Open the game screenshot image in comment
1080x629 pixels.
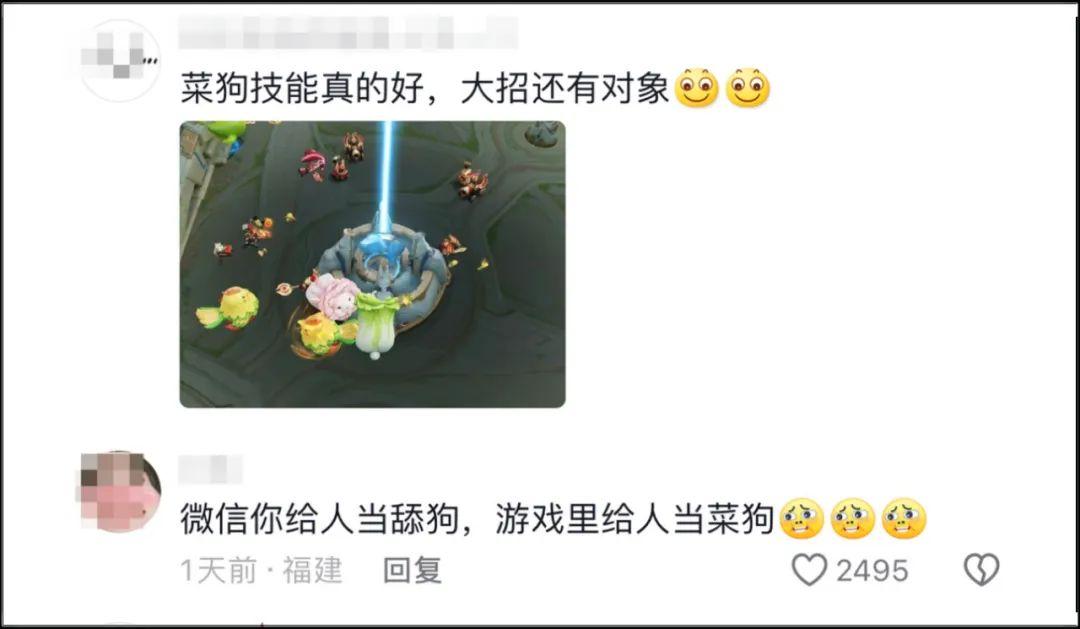pos(373,264)
